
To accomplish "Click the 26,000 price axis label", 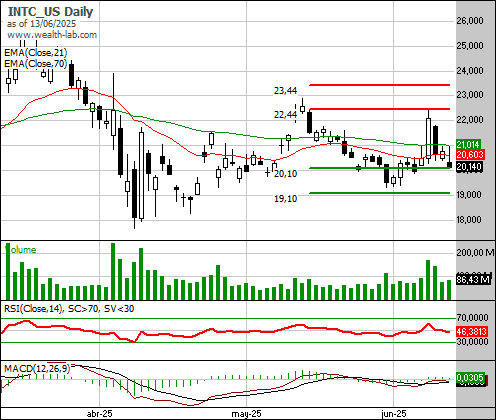I will 470,21.
